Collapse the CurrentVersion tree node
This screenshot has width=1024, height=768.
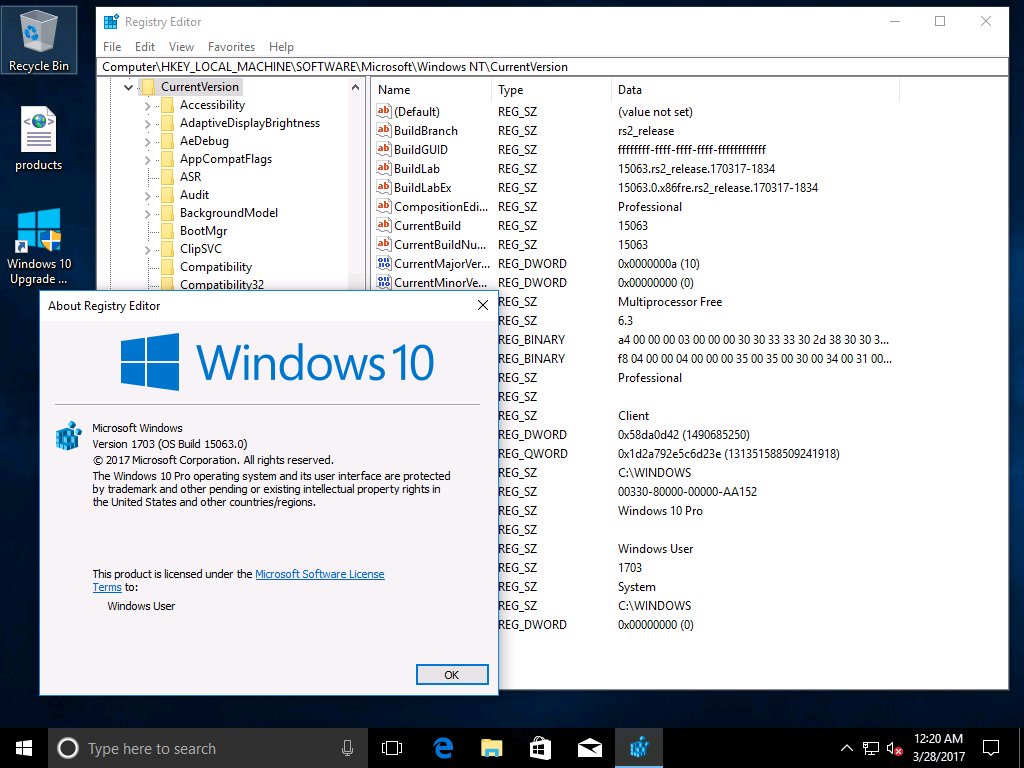tap(129, 87)
